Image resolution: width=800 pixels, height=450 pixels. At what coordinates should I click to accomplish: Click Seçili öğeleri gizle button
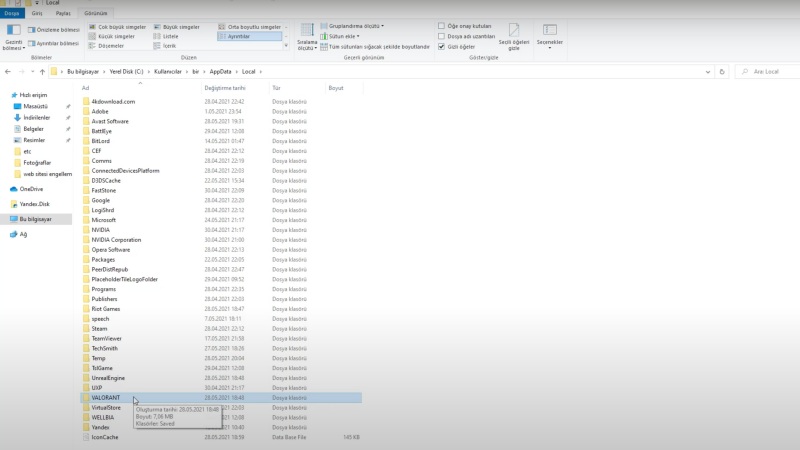click(514, 37)
